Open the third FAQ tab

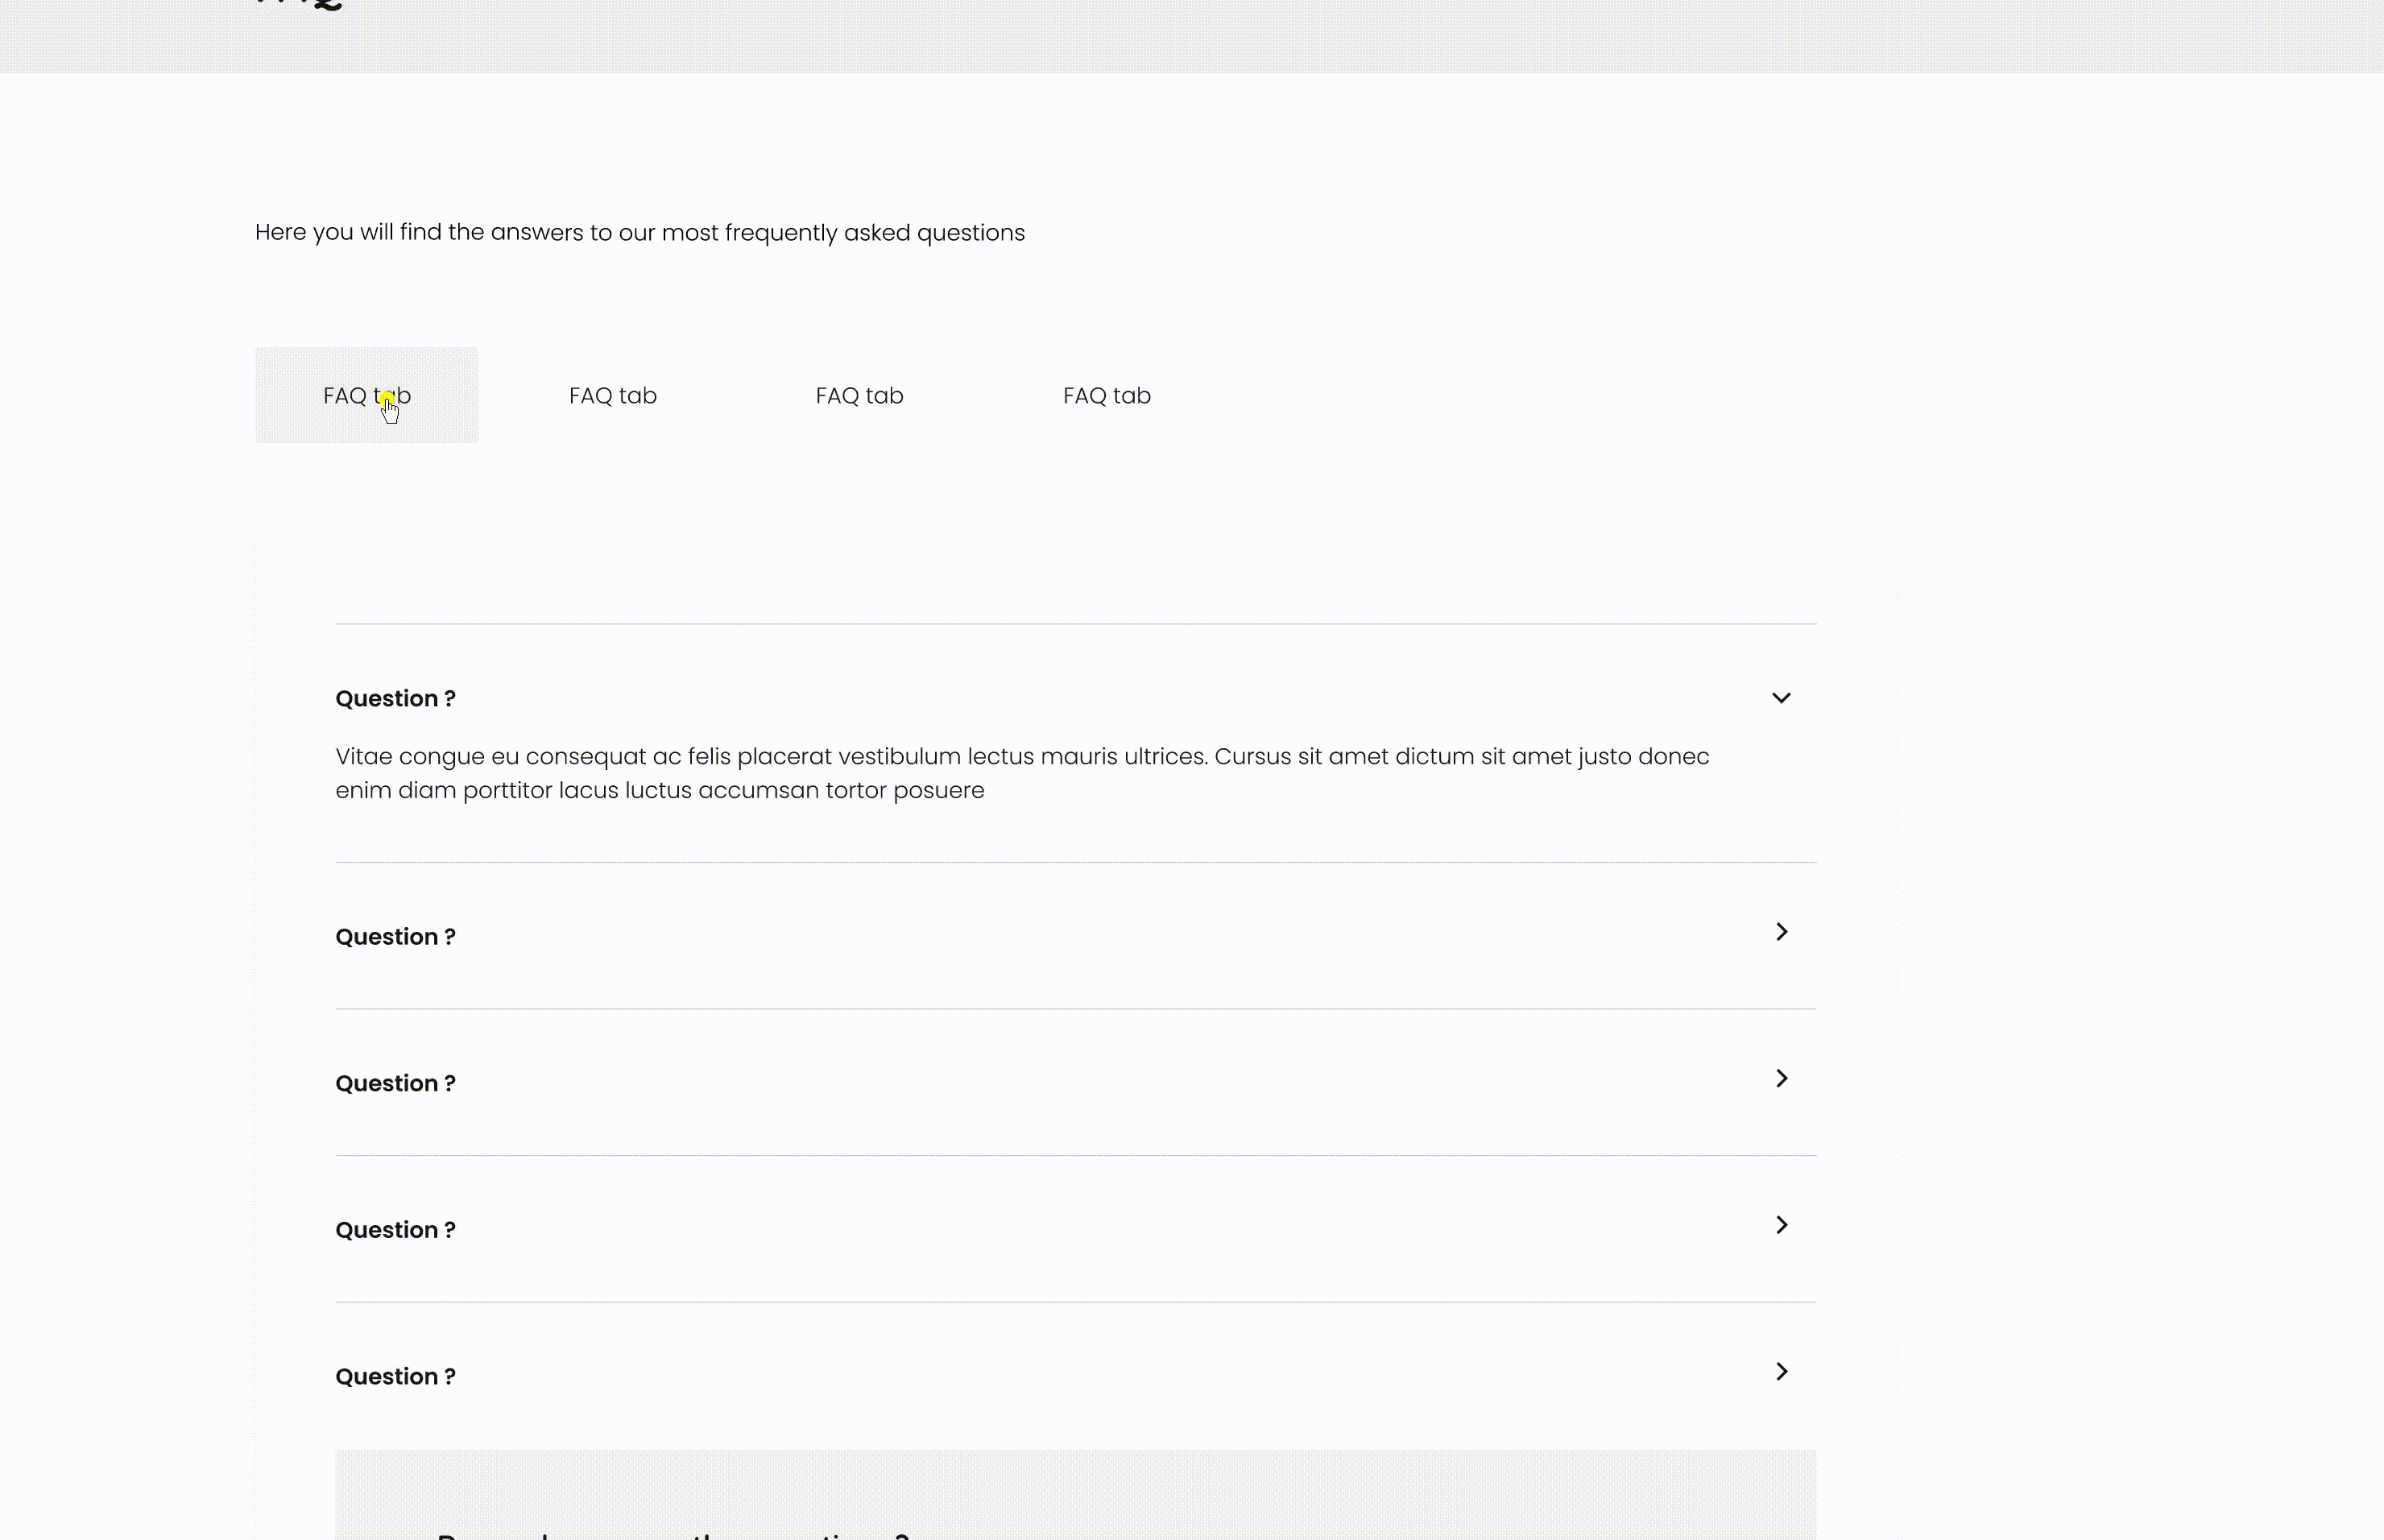coord(859,396)
